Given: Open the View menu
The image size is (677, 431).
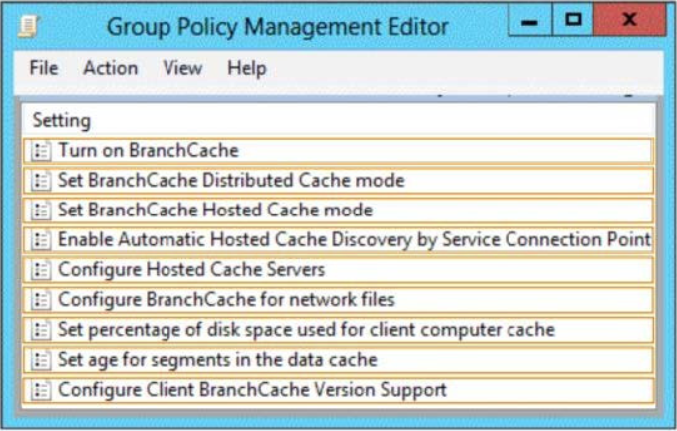Looking at the screenshot, I should pyautogui.click(x=183, y=68).
